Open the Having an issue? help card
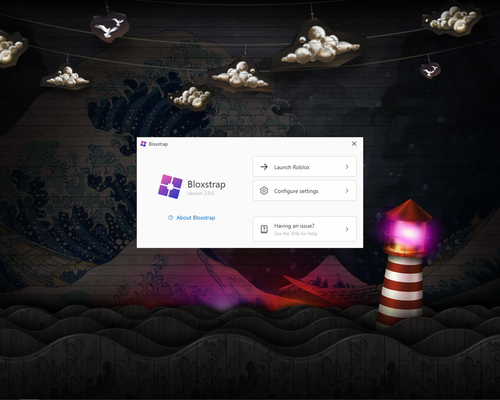Screen dimensions: 500x400 coord(304,229)
